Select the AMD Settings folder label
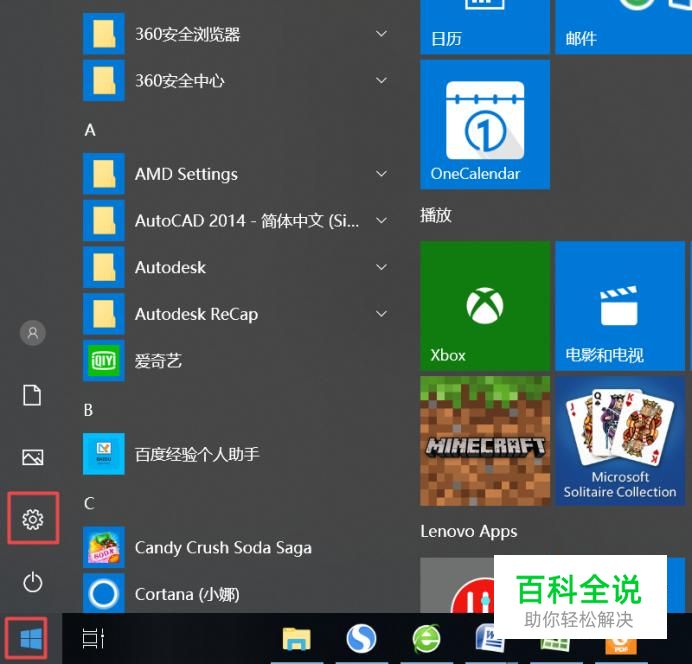Viewport: 692px width, 664px height. tap(186, 174)
